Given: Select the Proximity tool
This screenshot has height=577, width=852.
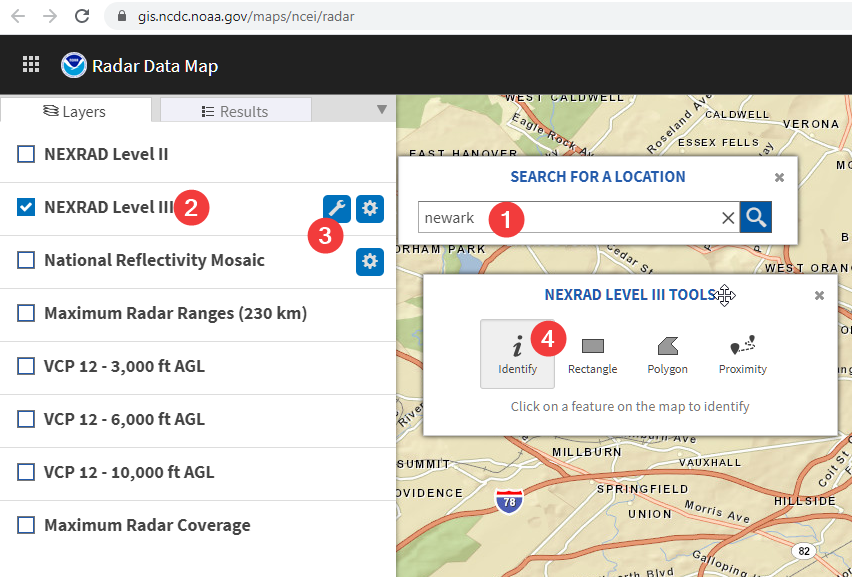Looking at the screenshot, I should 742,354.
